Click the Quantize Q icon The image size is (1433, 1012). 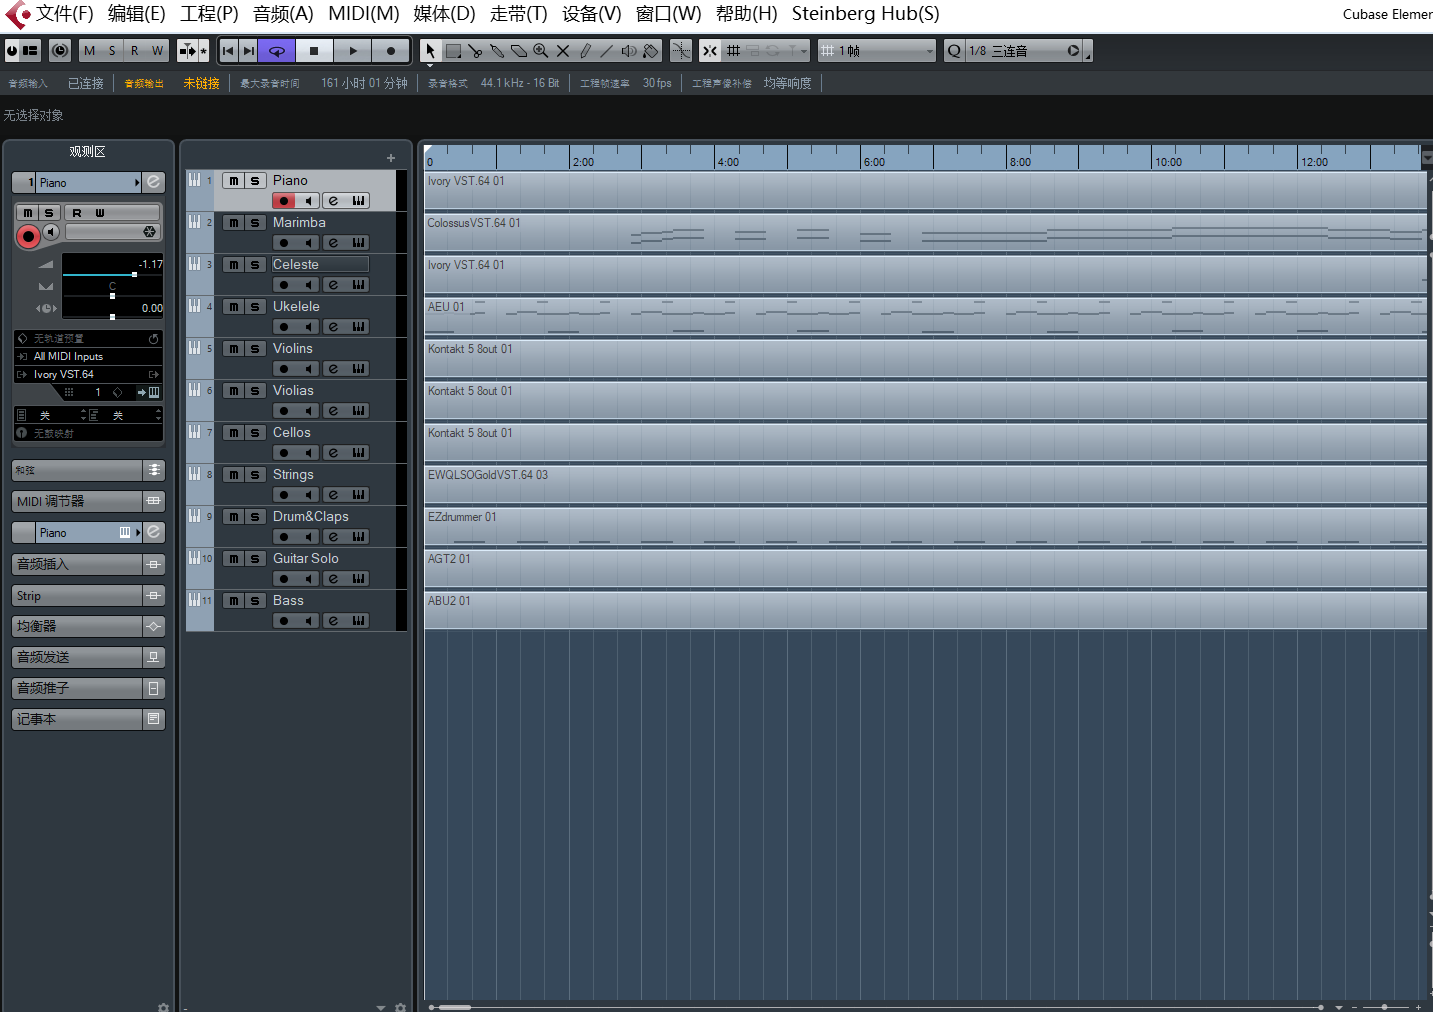click(x=954, y=51)
